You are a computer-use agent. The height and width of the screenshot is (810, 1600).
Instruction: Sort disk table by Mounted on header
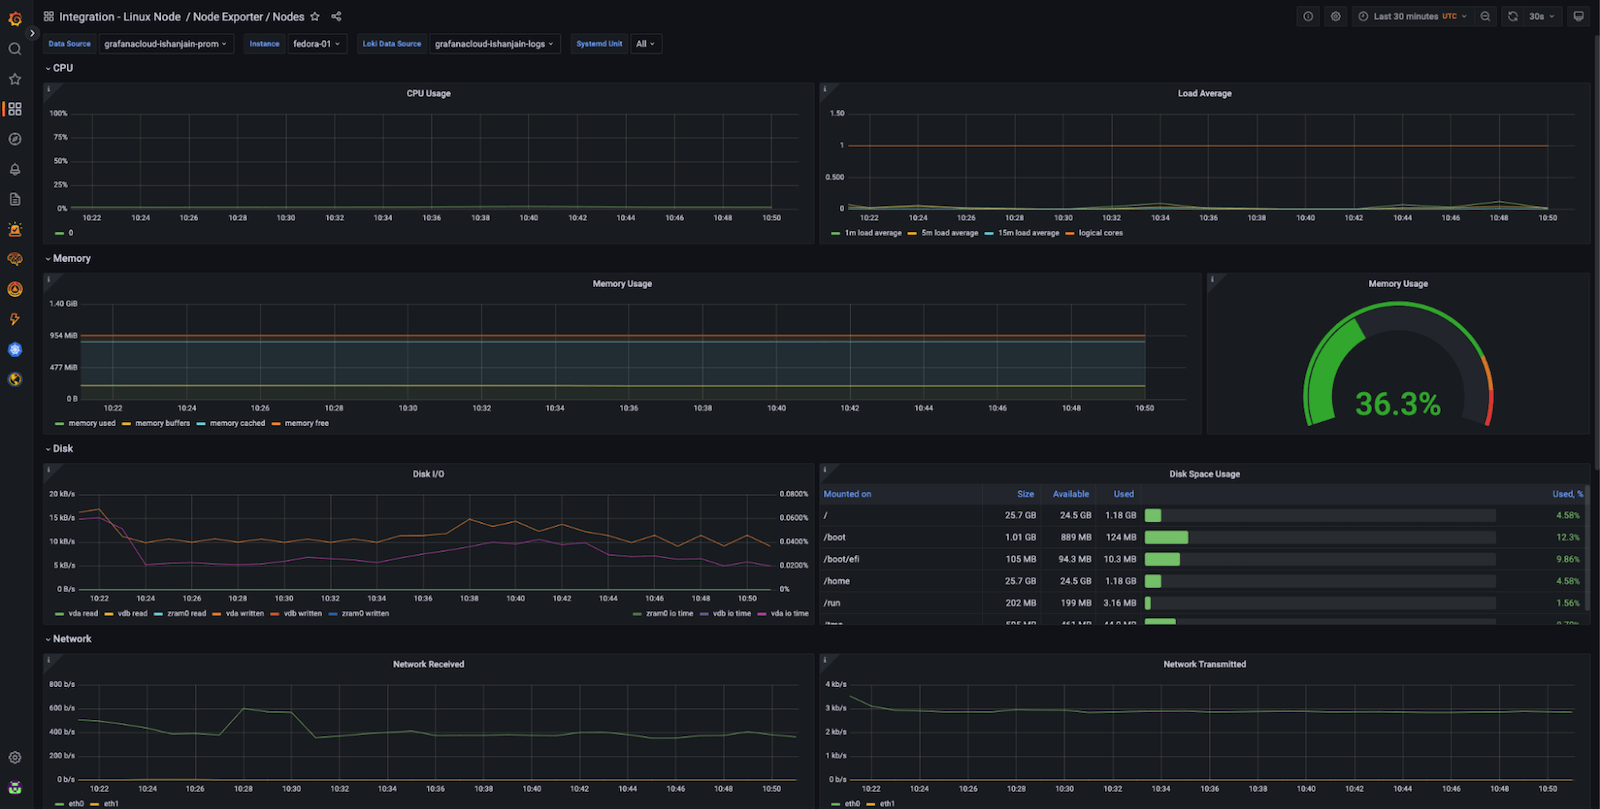click(x=847, y=494)
